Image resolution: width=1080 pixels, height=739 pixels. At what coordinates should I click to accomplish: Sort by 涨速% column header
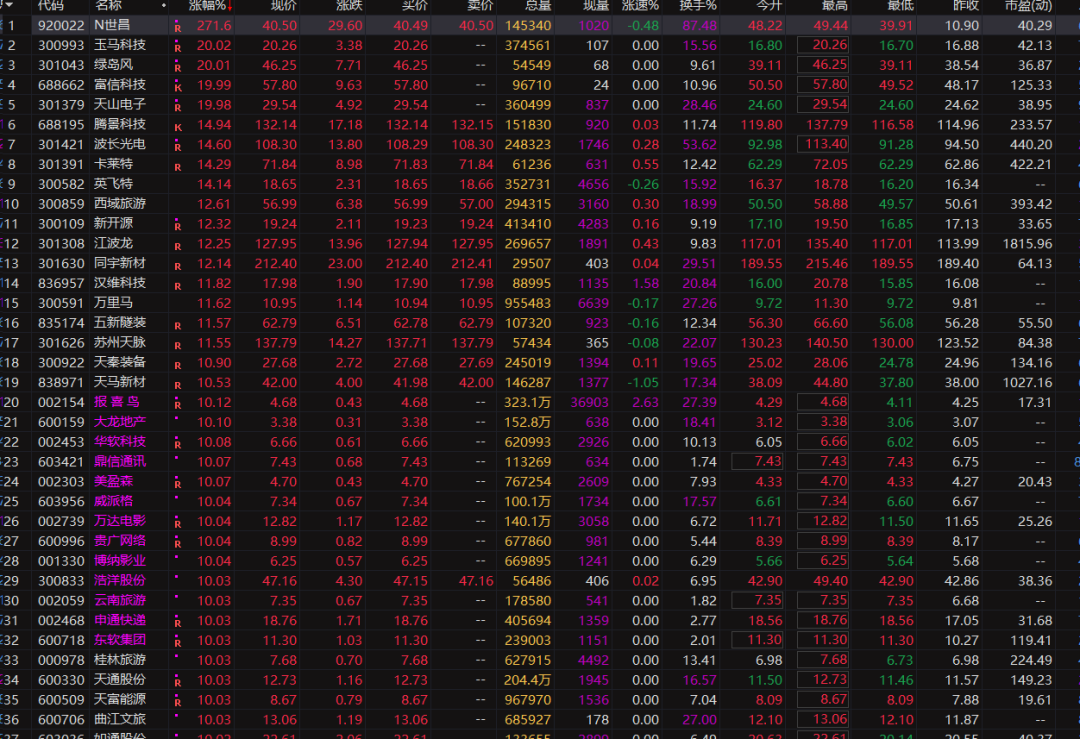(x=640, y=5)
